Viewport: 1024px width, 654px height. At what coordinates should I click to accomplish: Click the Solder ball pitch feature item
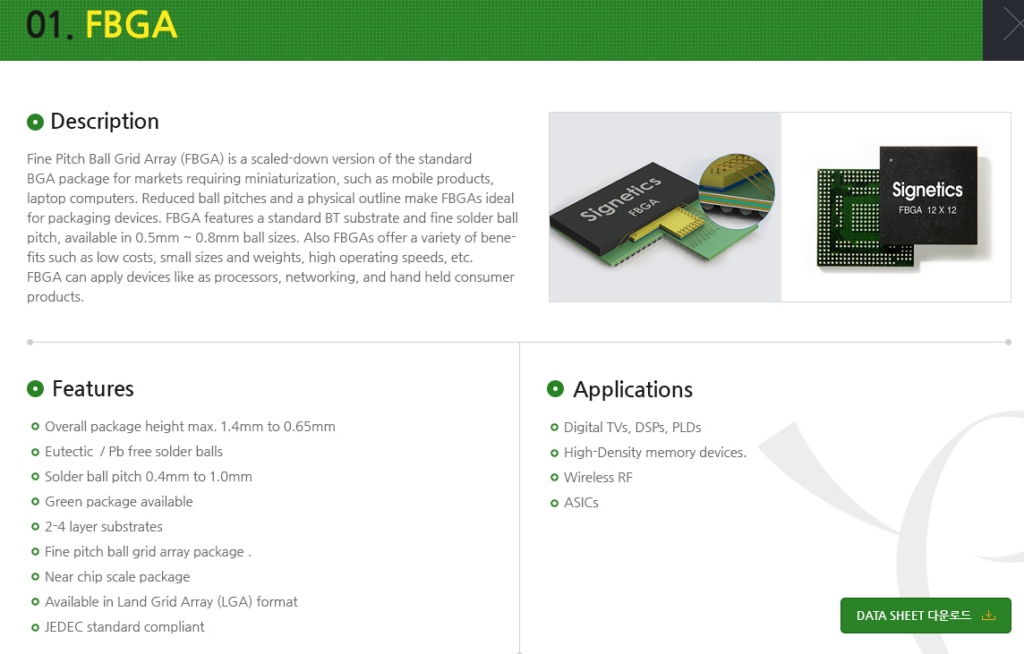click(x=148, y=477)
